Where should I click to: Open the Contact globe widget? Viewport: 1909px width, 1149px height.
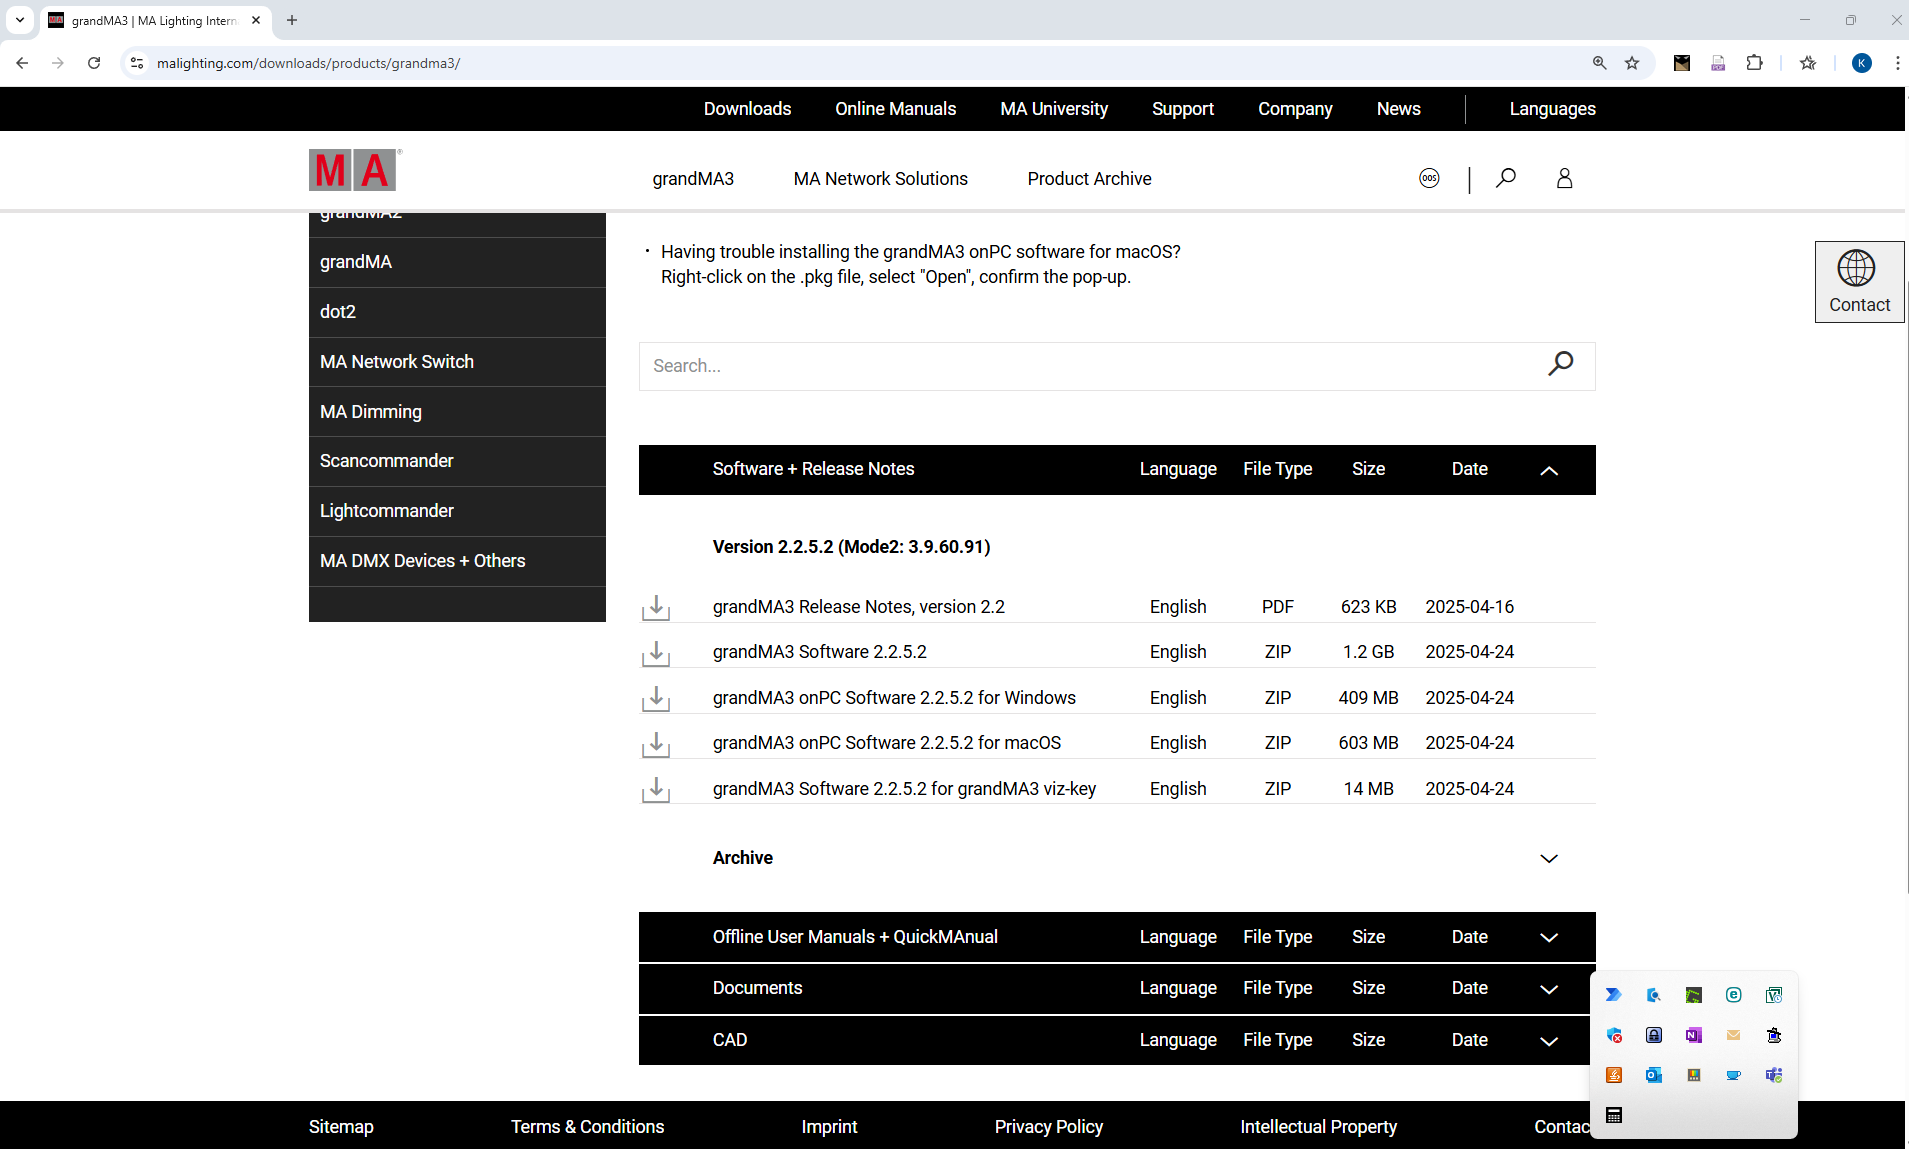[1858, 281]
